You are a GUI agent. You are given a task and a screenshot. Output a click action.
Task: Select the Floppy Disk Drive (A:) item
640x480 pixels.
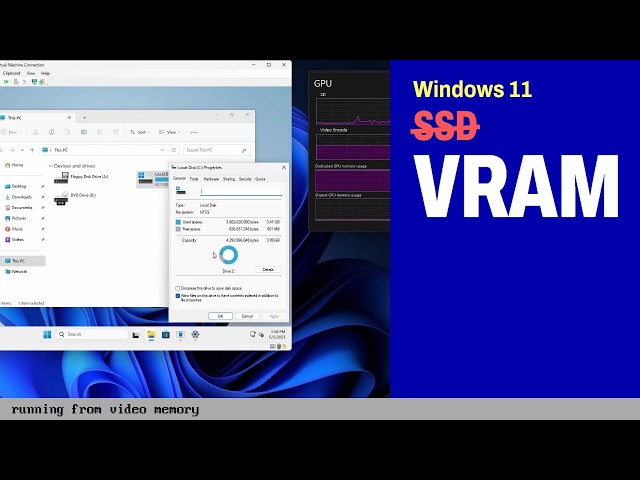tap(82, 177)
